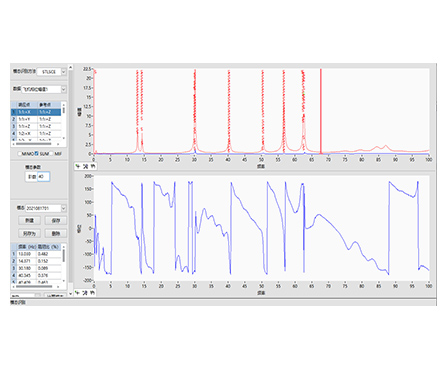Click the up arrow of the left panel scrollbar
Image resolution: width=446 pixels, height=369 pixels.
click(x=70, y=67)
